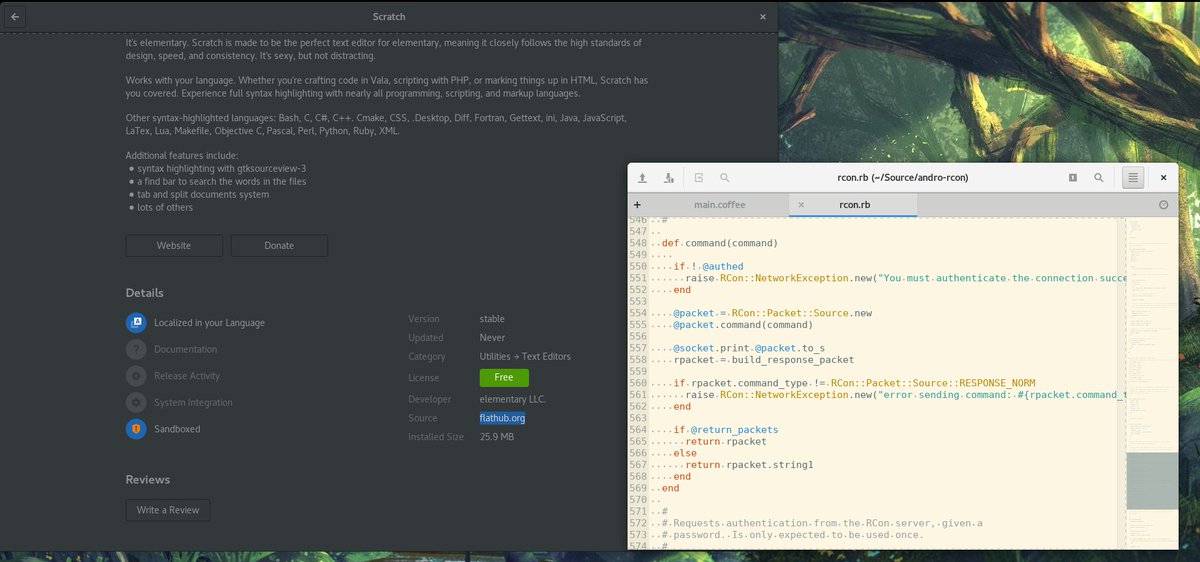Click 'if @return_packets' code line

pyautogui.click(x=725, y=430)
